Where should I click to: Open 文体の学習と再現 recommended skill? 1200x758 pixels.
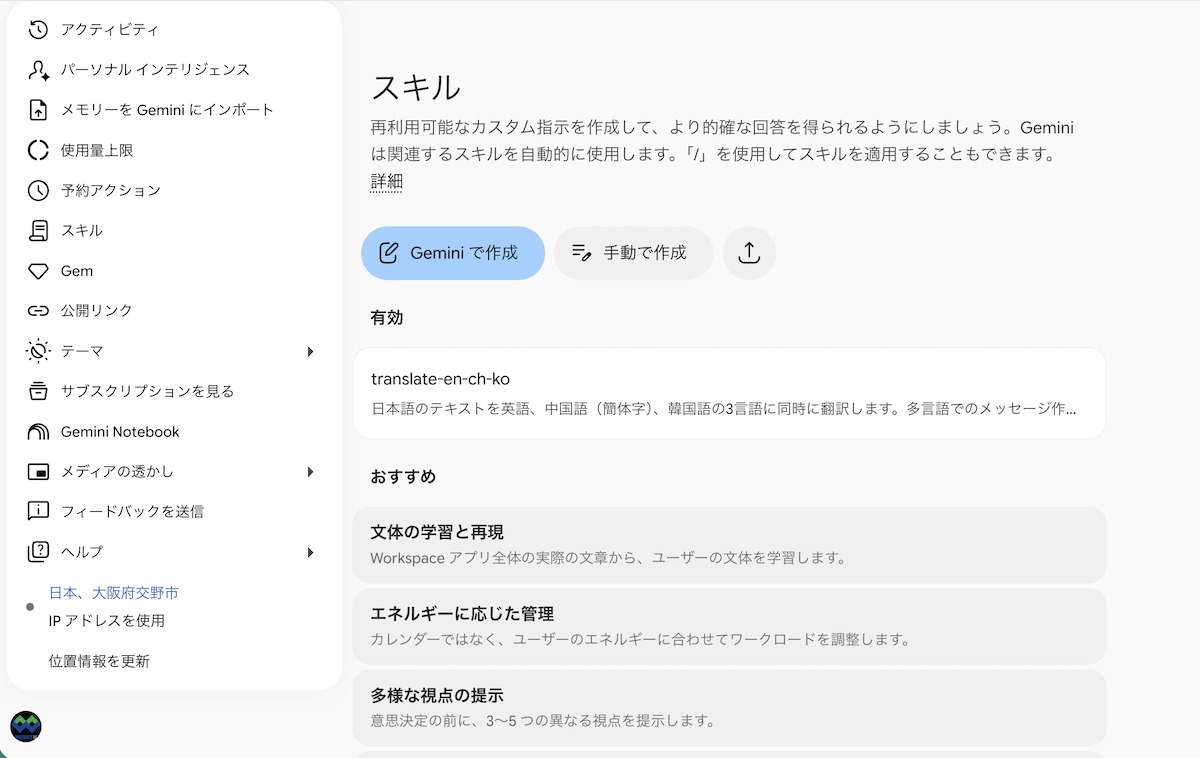pyautogui.click(x=730, y=544)
